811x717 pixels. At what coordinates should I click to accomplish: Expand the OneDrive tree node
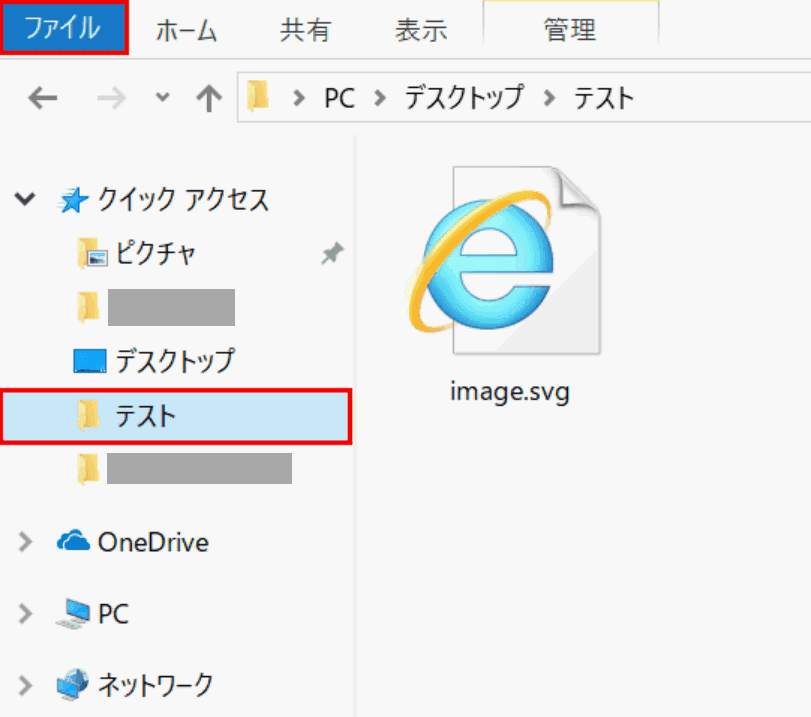tap(25, 542)
